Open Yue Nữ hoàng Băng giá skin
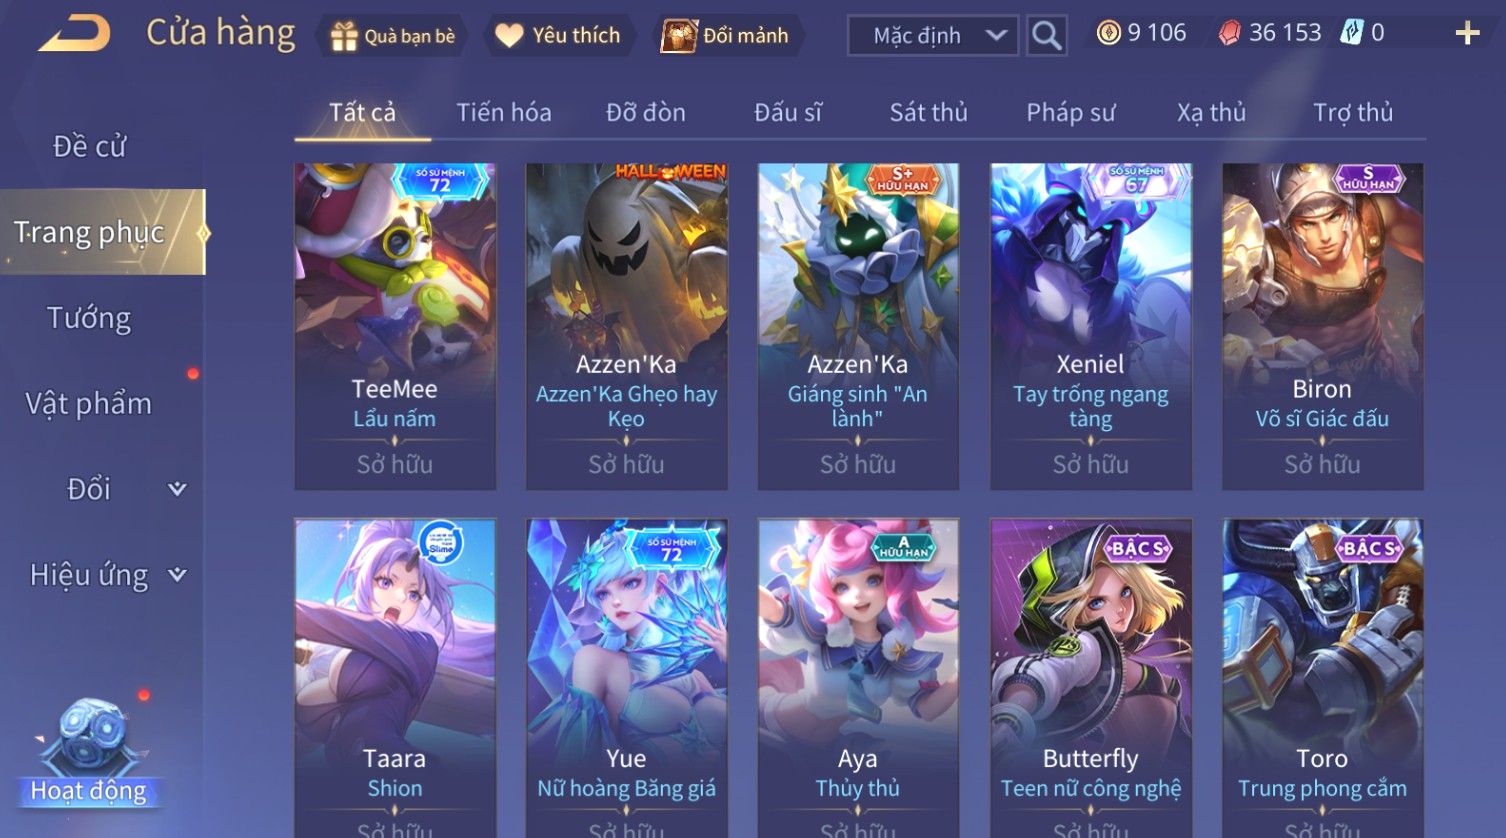1506x838 pixels. click(x=627, y=678)
